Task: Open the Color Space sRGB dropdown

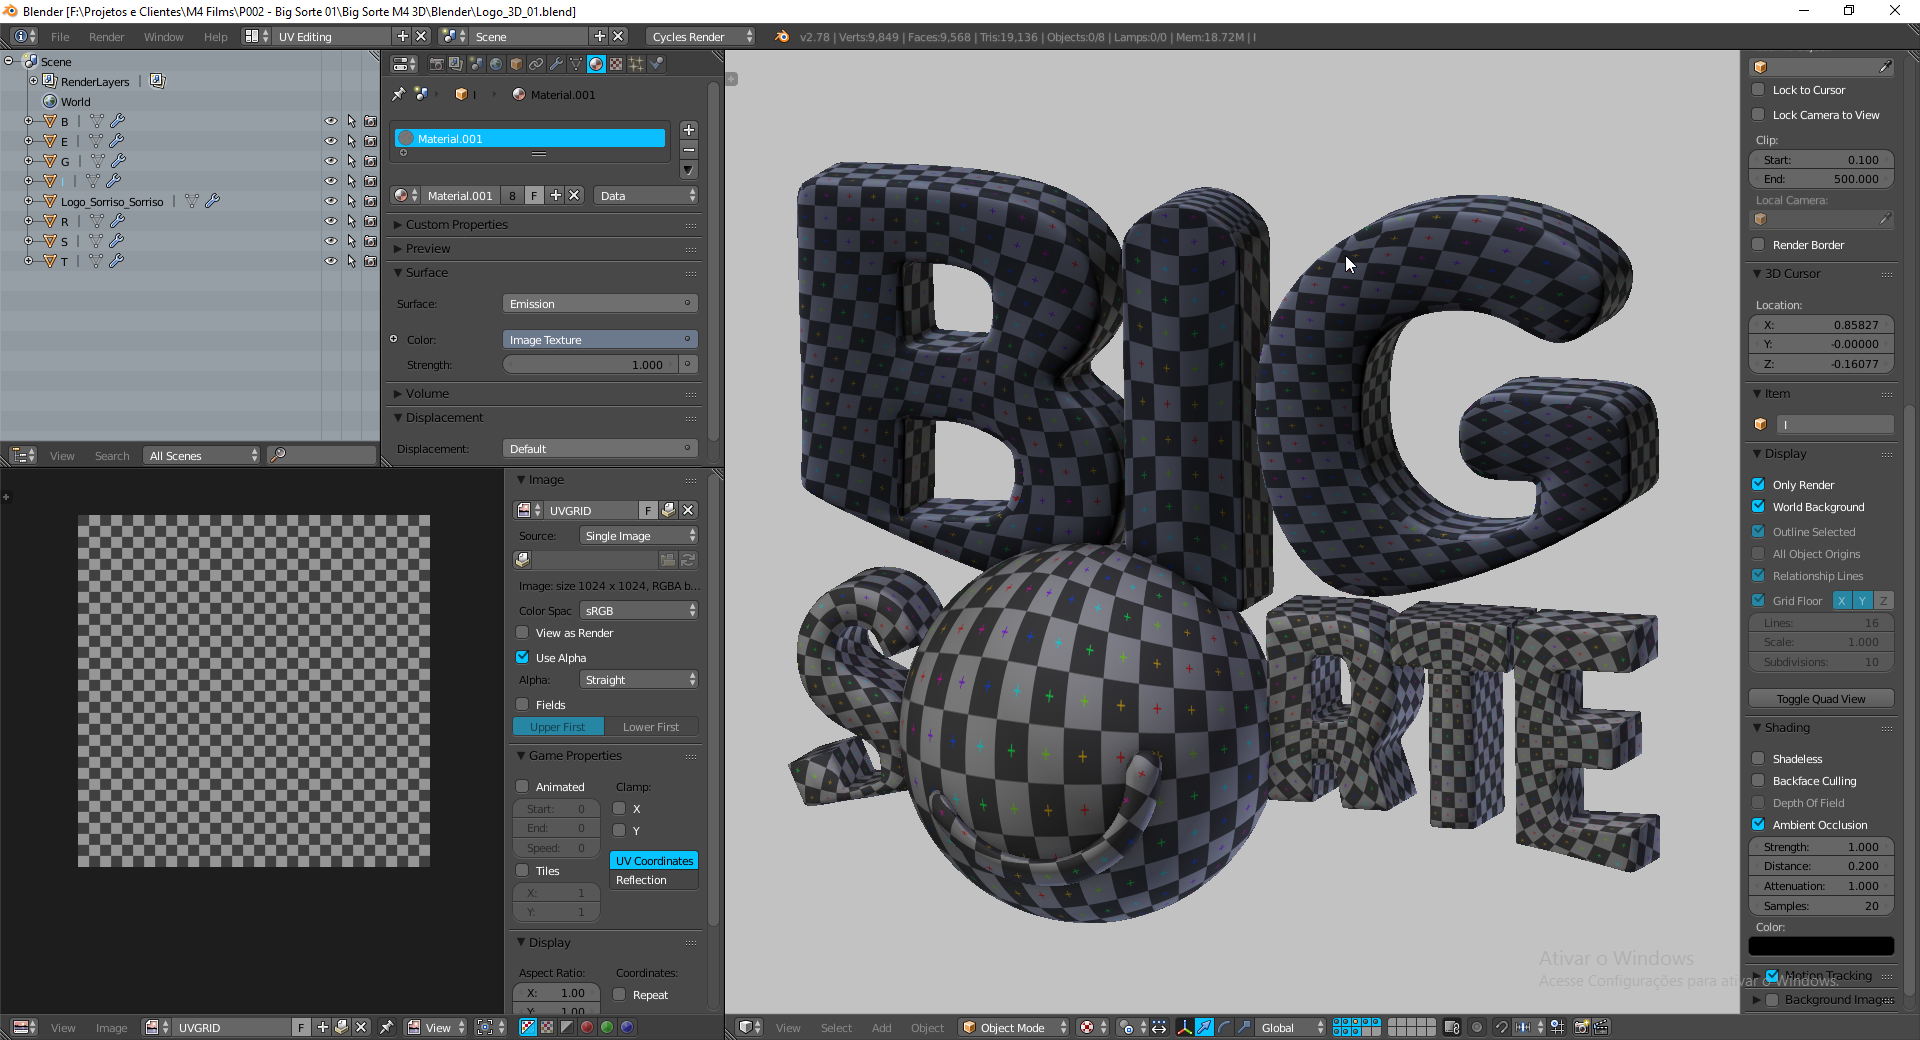Action: 638,611
